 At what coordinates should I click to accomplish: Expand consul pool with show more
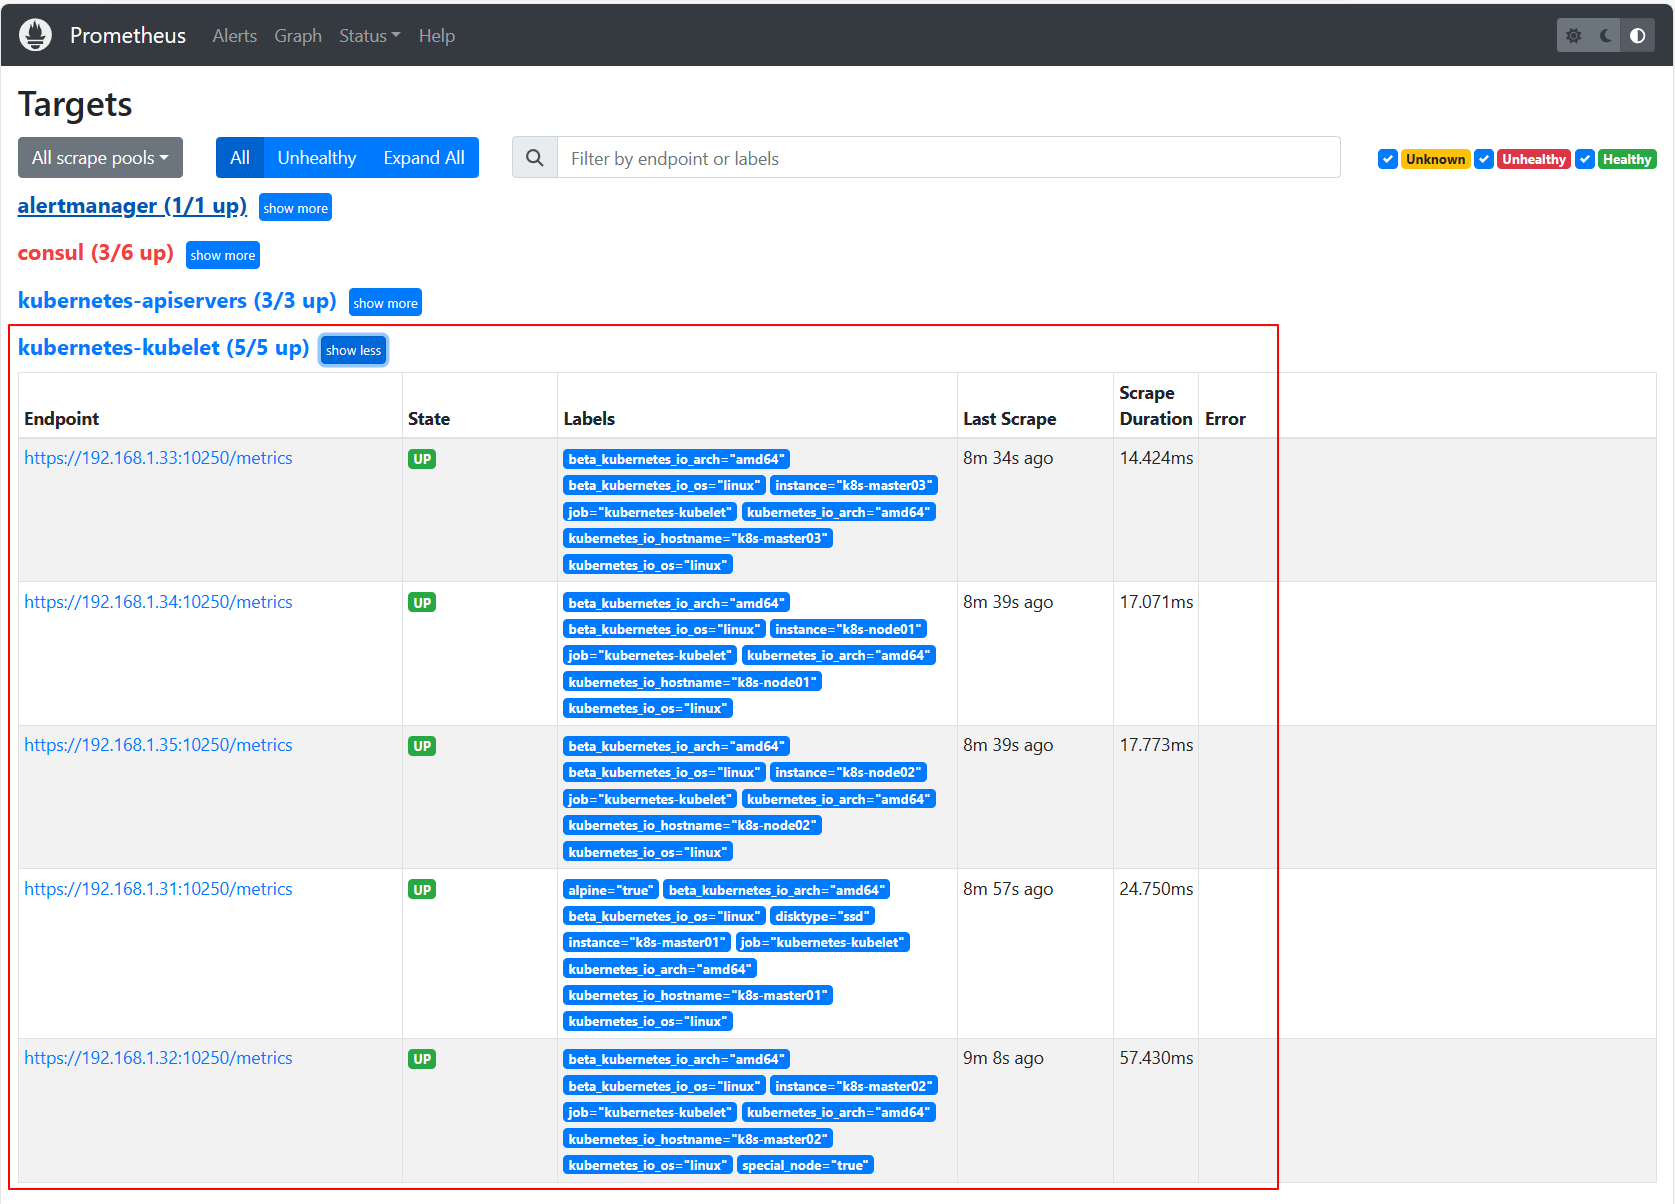tap(223, 255)
